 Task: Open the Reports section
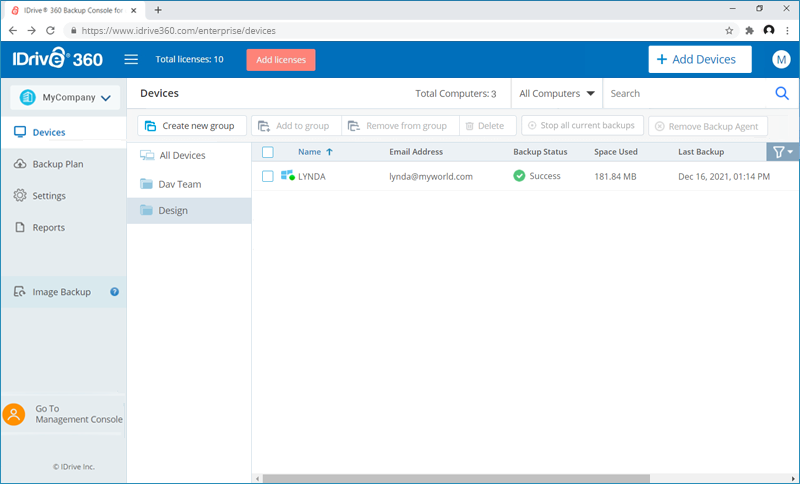(x=63, y=227)
